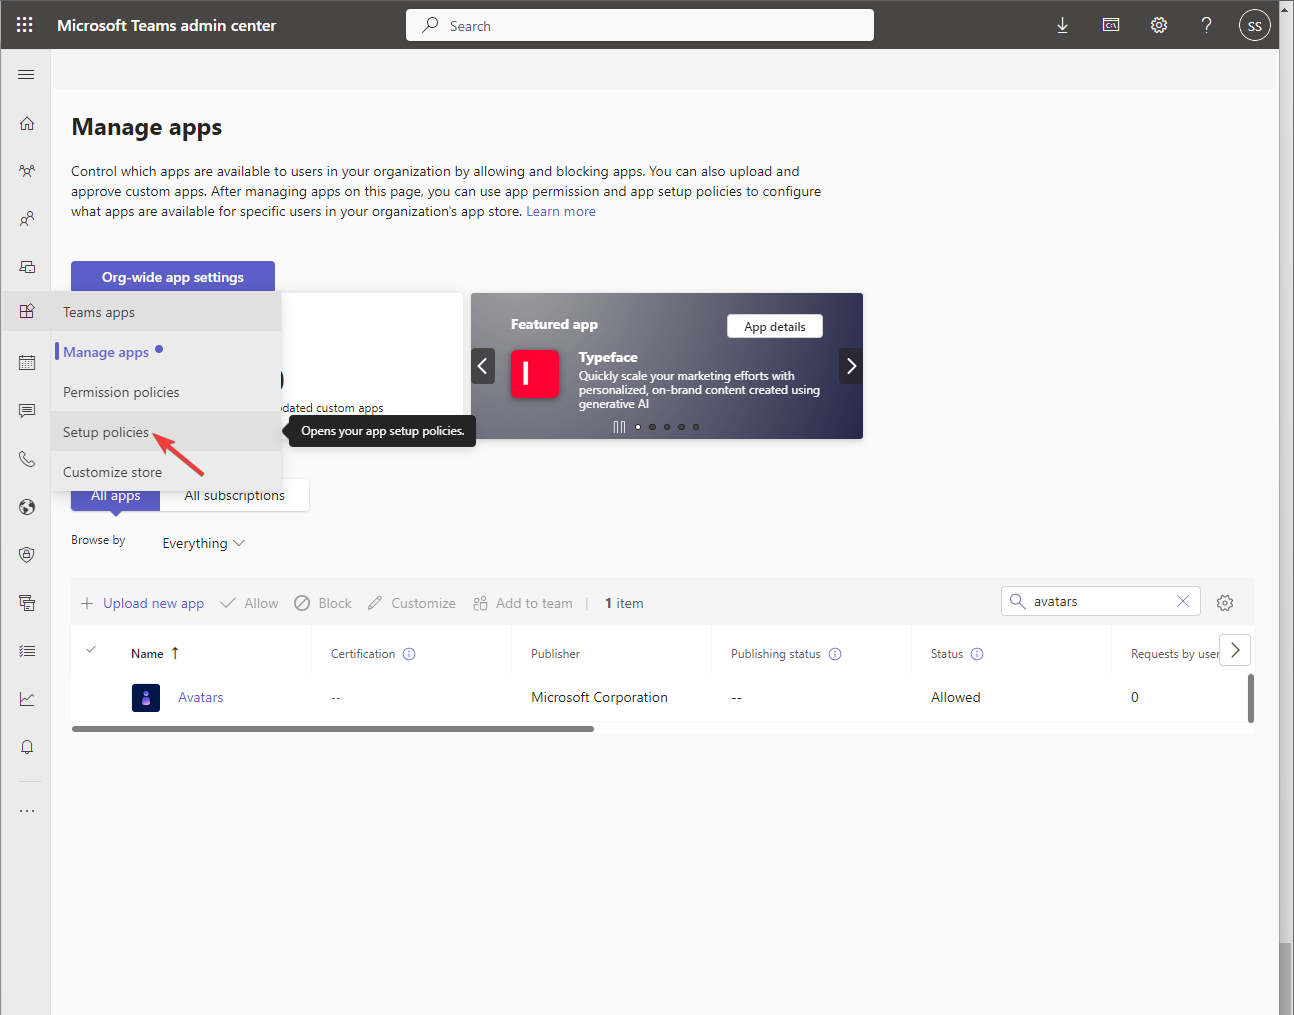This screenshot has height=1015, width=1294.
Task: Open the help question mark icon
Action: (1206, 25)
